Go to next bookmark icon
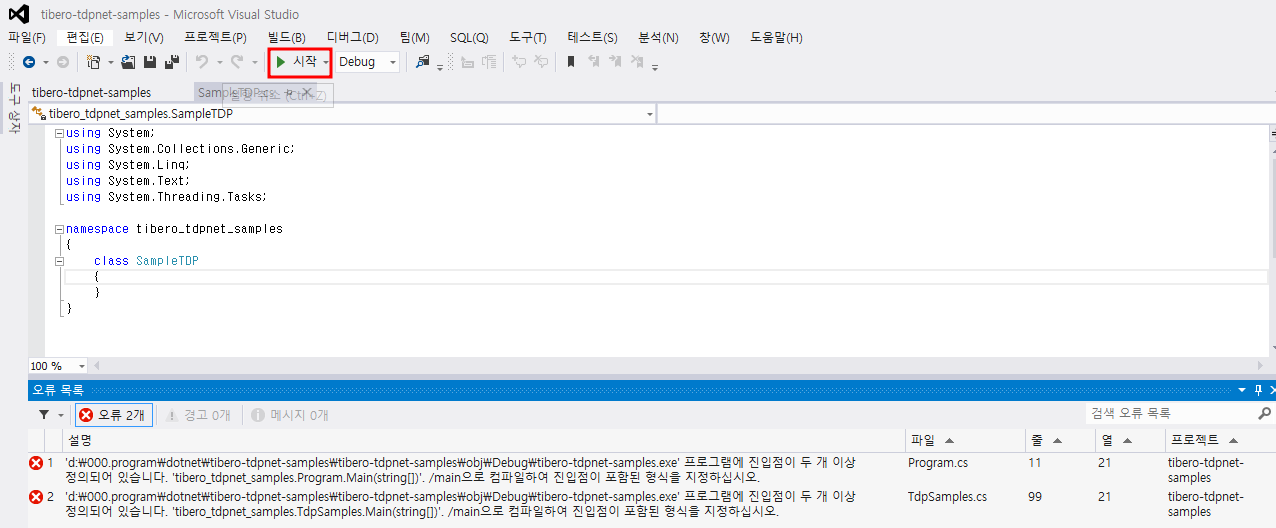 pos(615,62)
